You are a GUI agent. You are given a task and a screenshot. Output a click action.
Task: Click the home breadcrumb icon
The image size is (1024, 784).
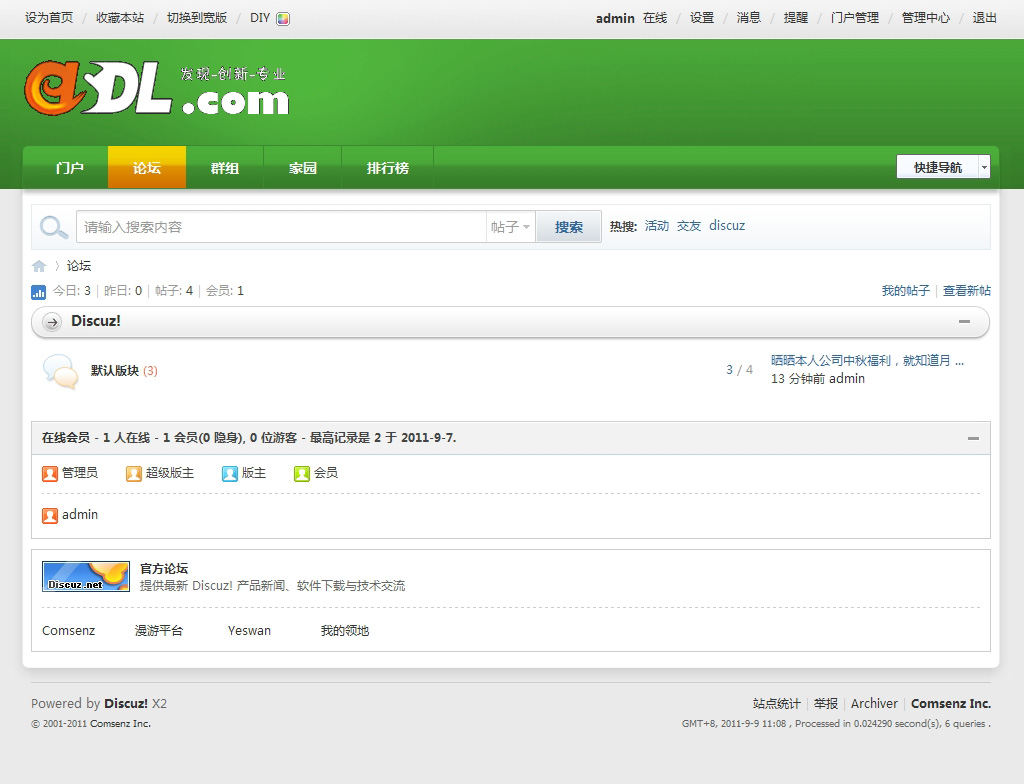pos(39,266)
